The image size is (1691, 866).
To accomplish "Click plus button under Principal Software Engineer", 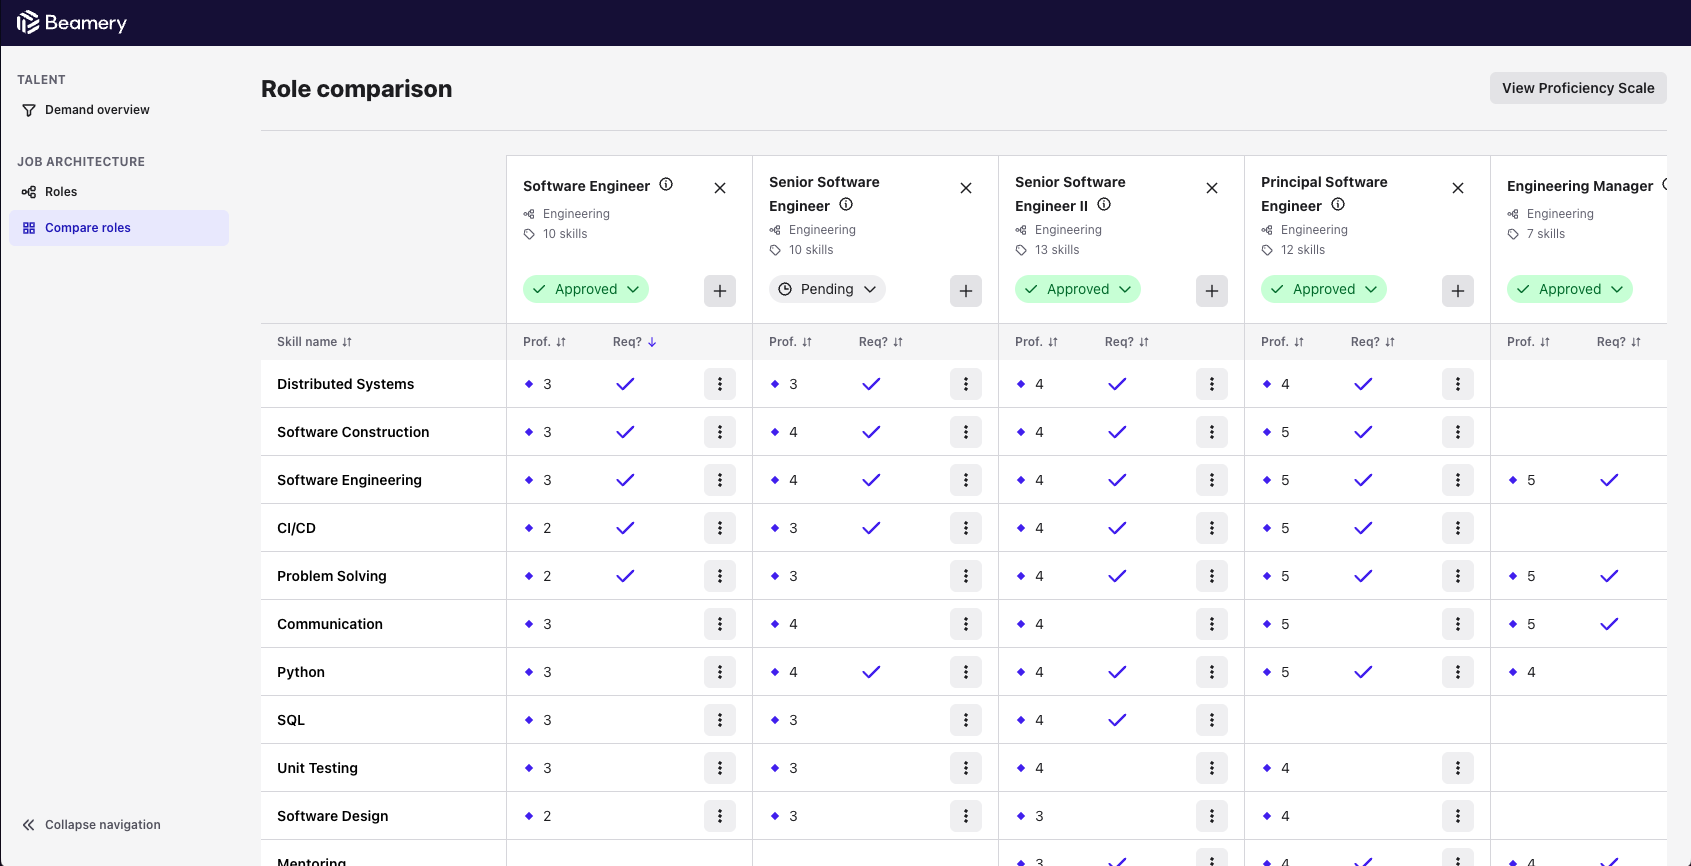I will pos(1457,291).
